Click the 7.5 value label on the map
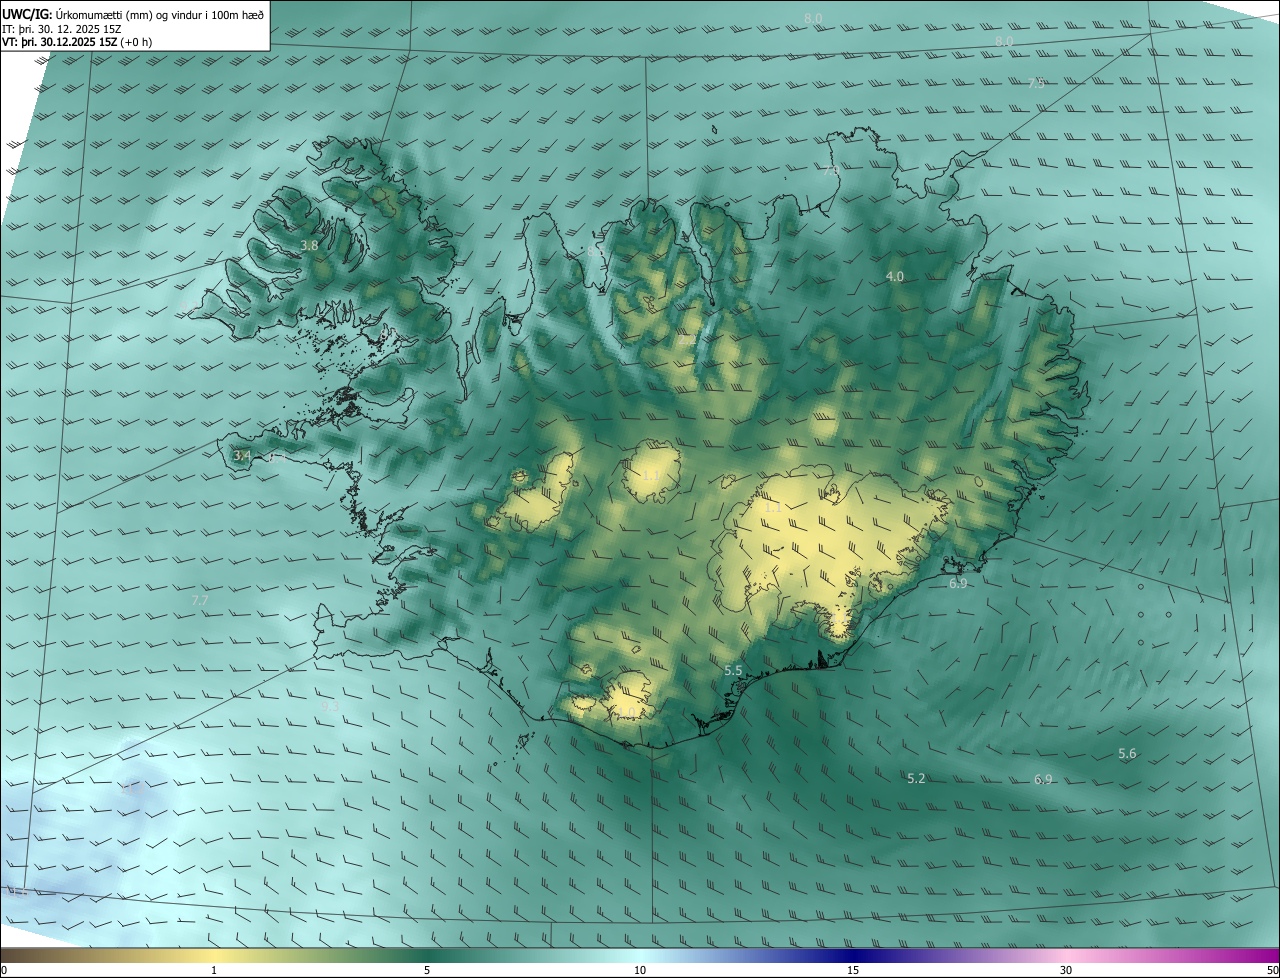1280x978 pixels. pos(1037,83)
